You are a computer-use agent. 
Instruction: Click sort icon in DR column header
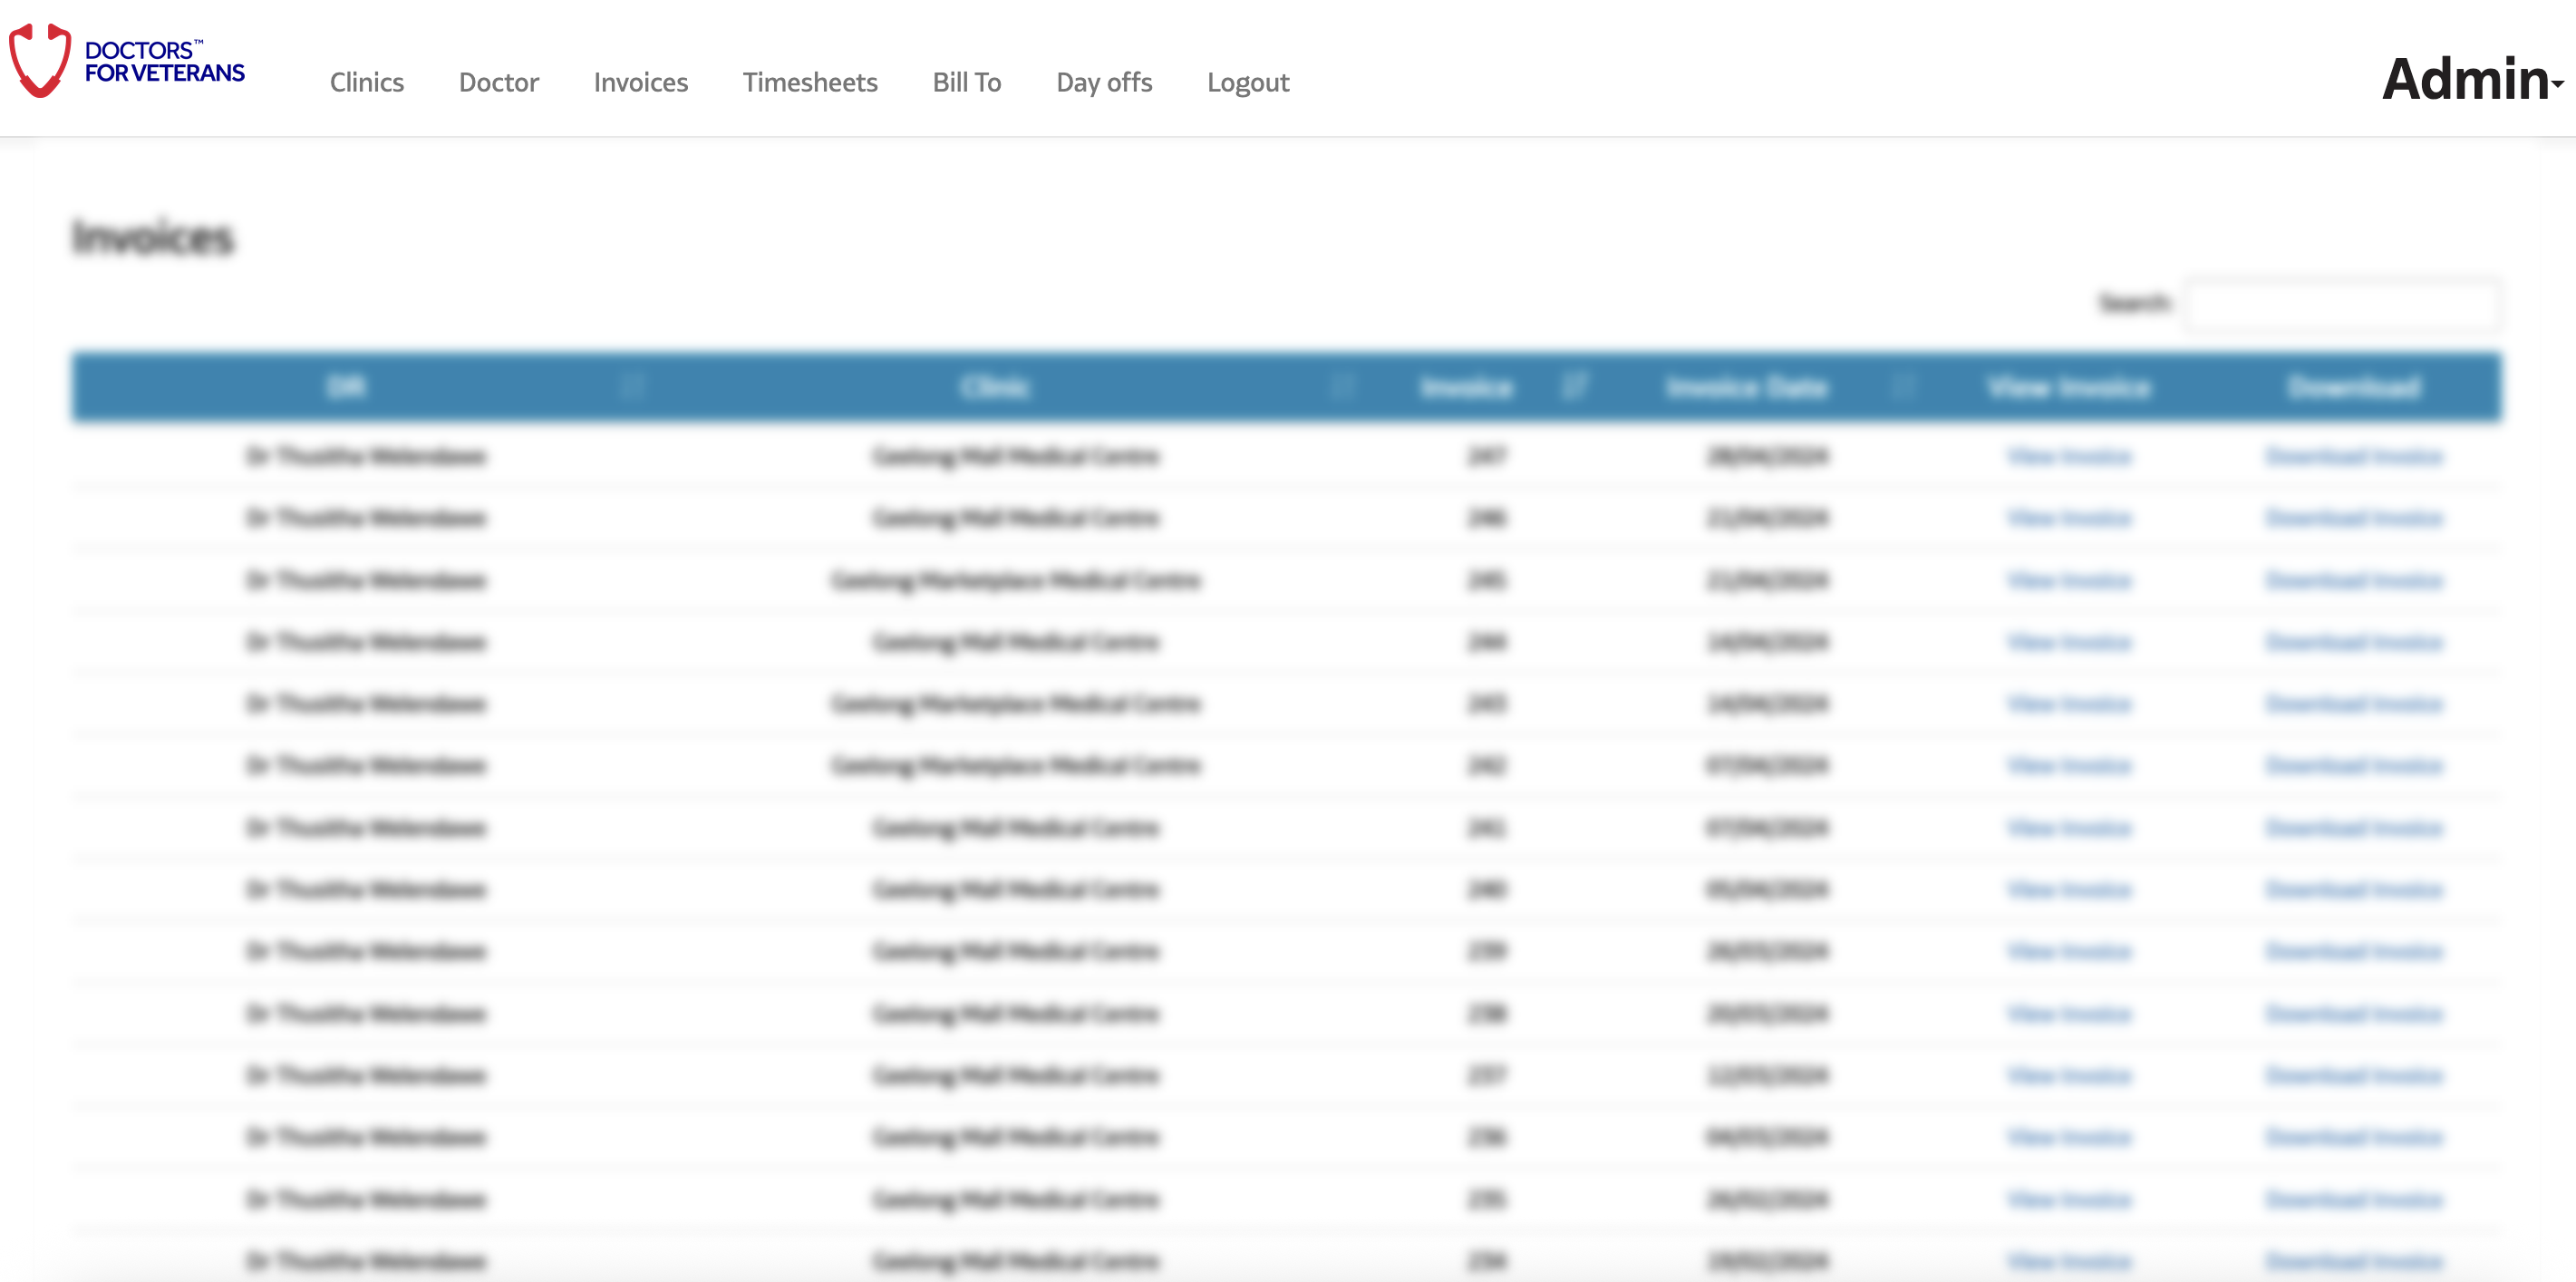(x=632, y=387)
